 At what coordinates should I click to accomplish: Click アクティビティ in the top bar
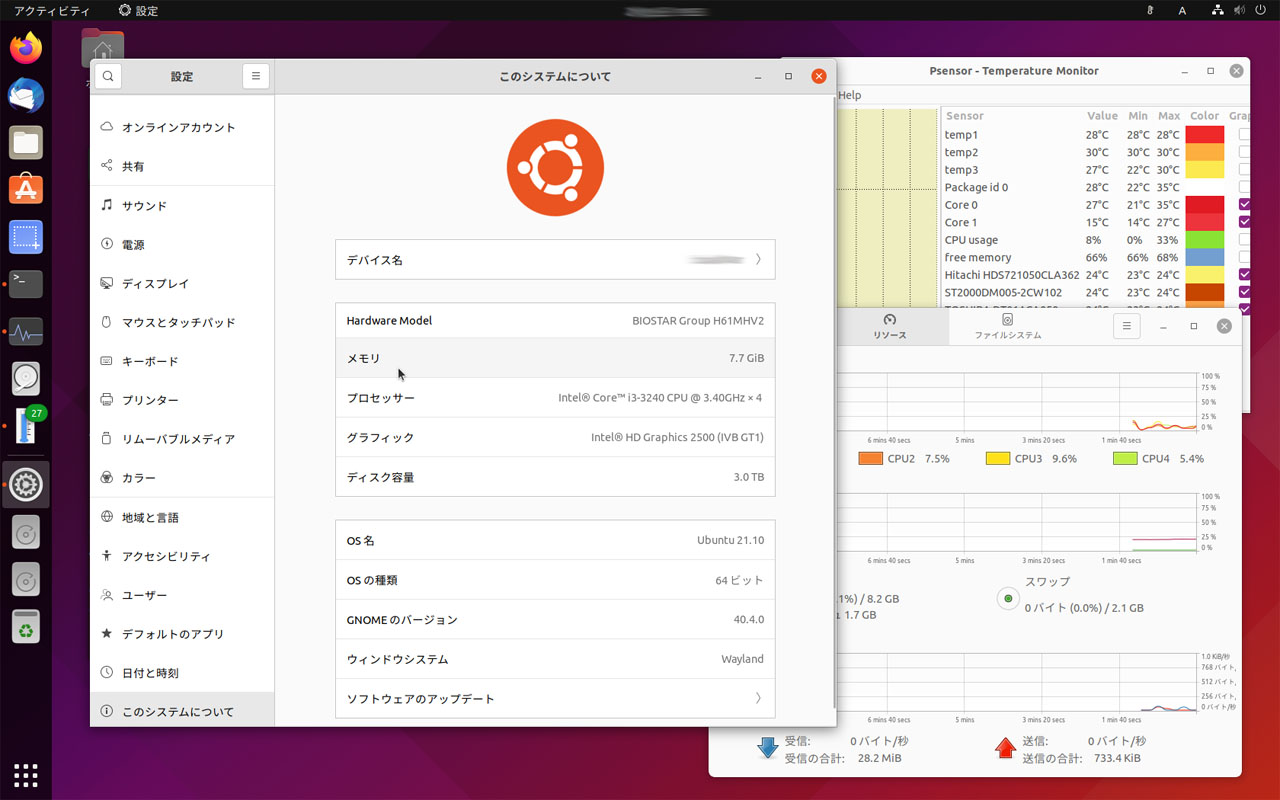51,10
